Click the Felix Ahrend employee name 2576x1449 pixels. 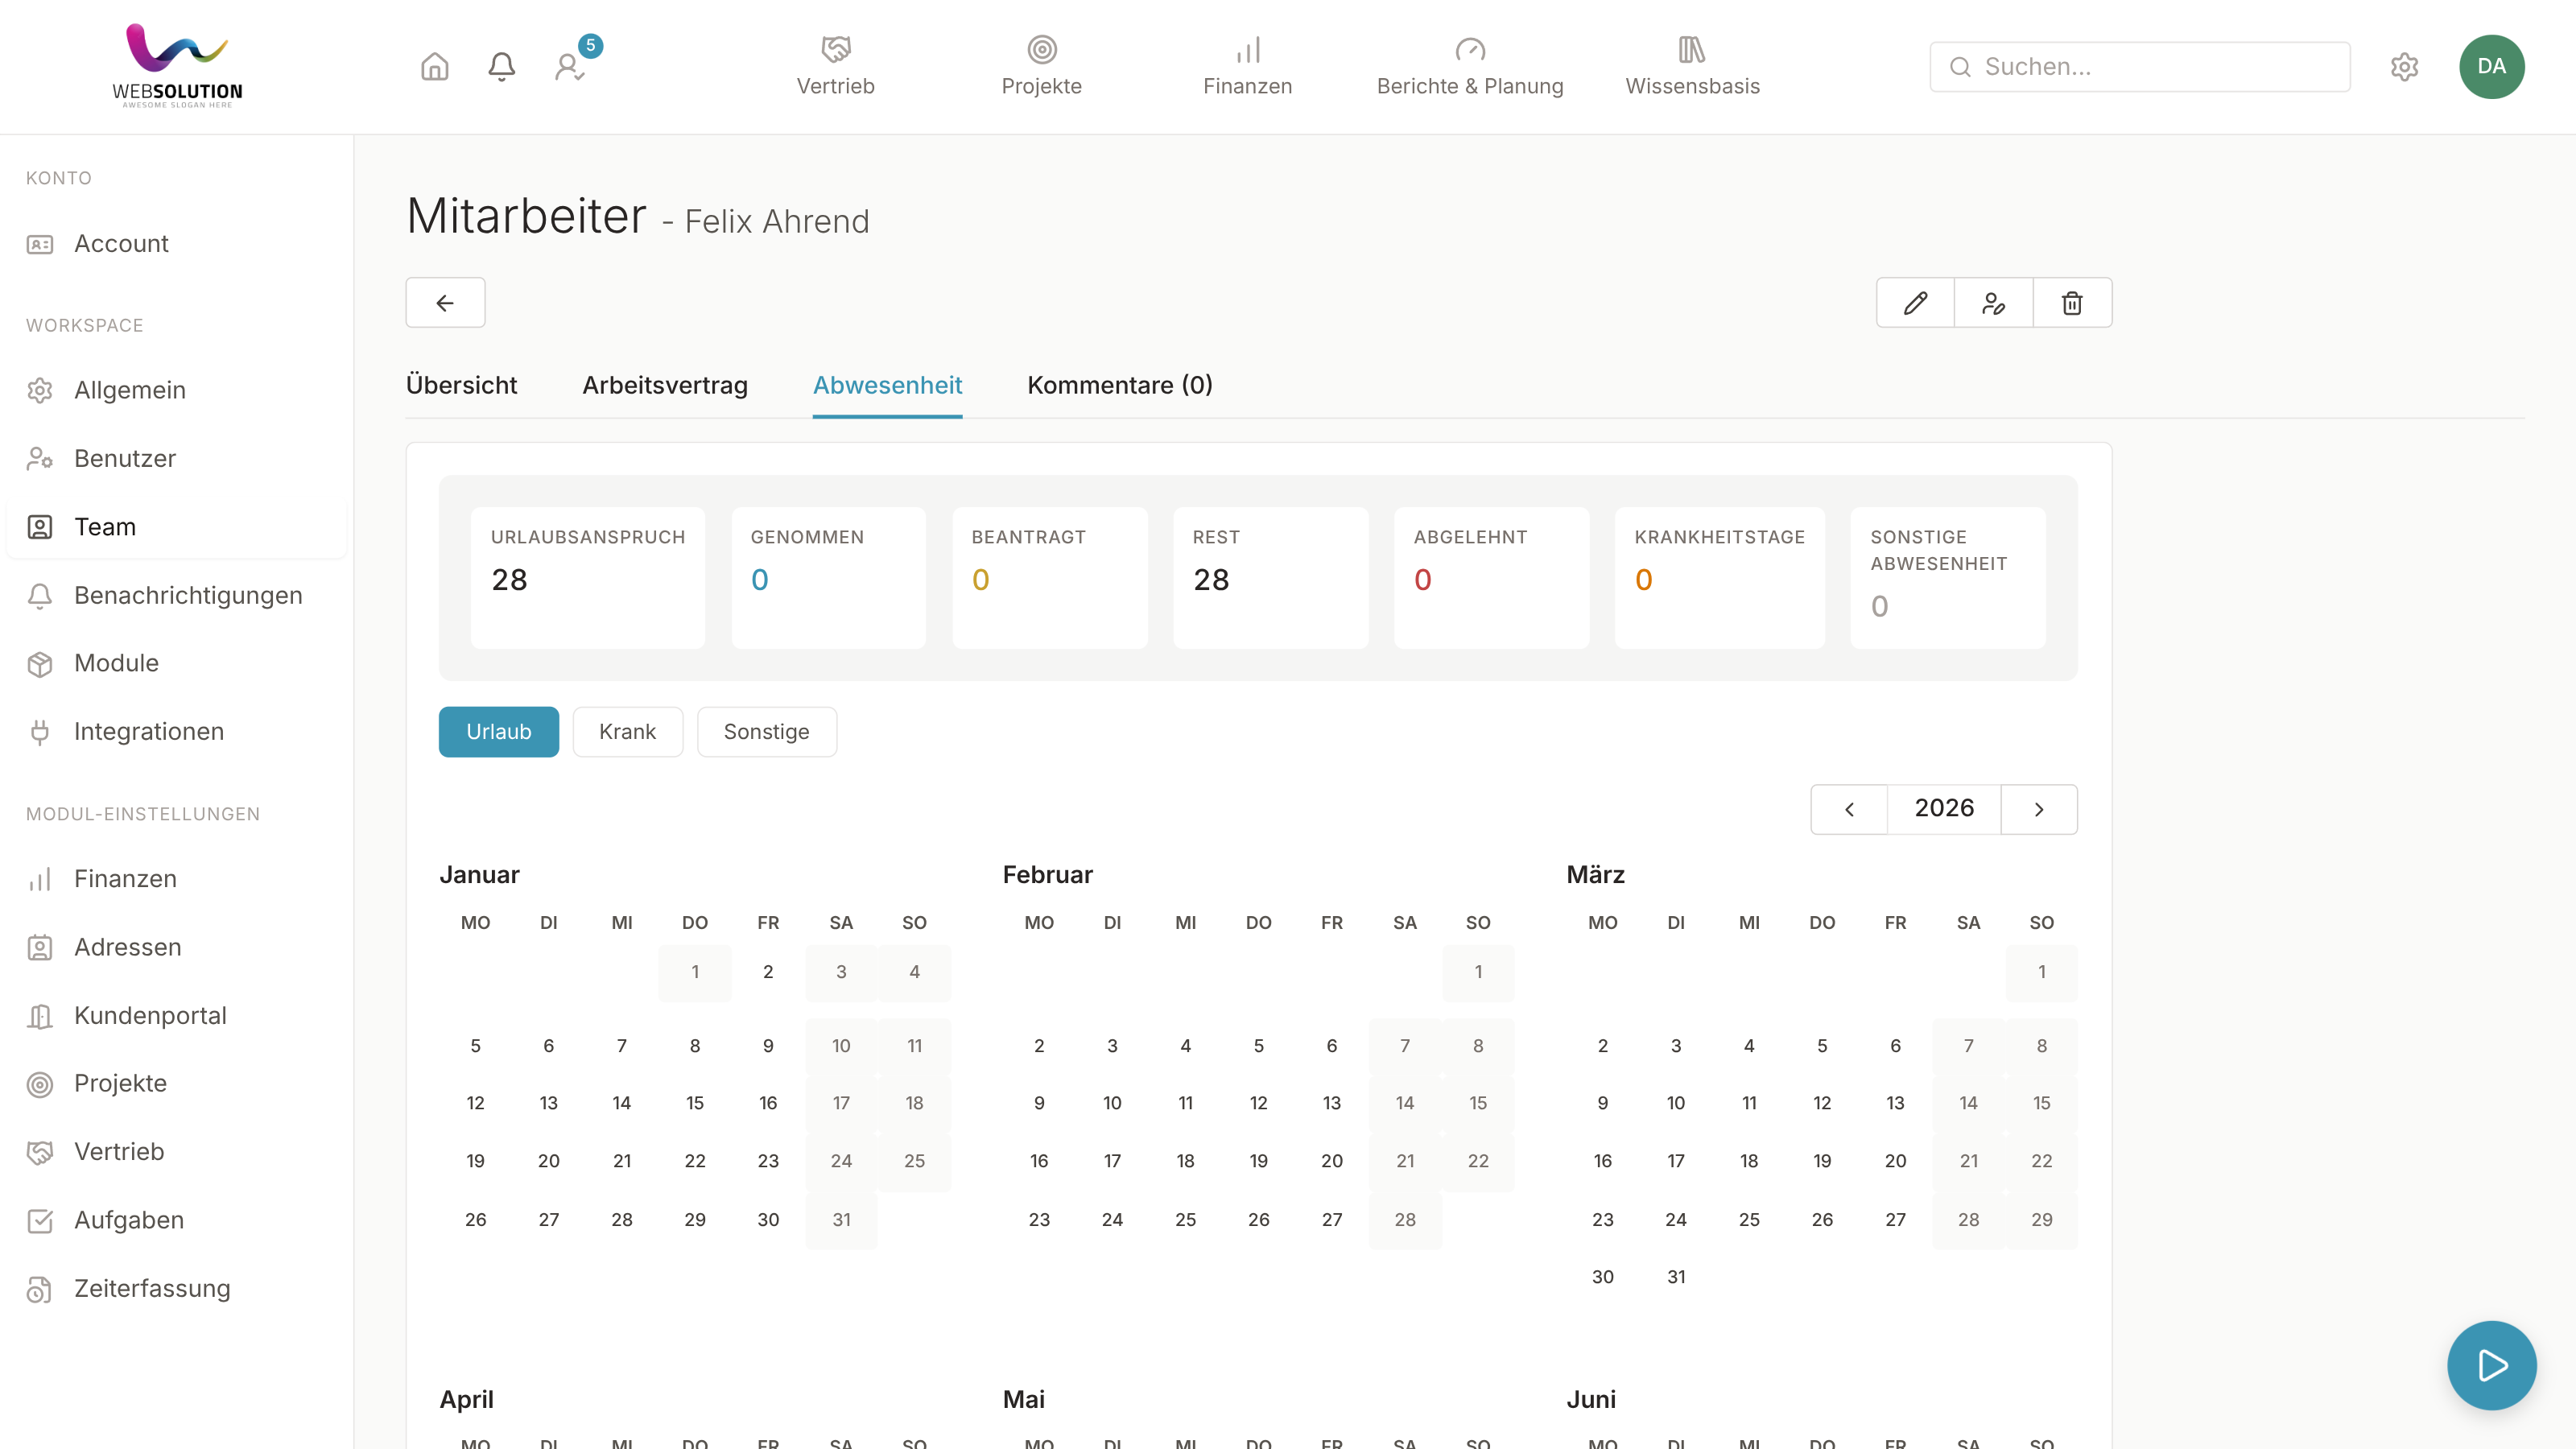click(x=777, y=222)
